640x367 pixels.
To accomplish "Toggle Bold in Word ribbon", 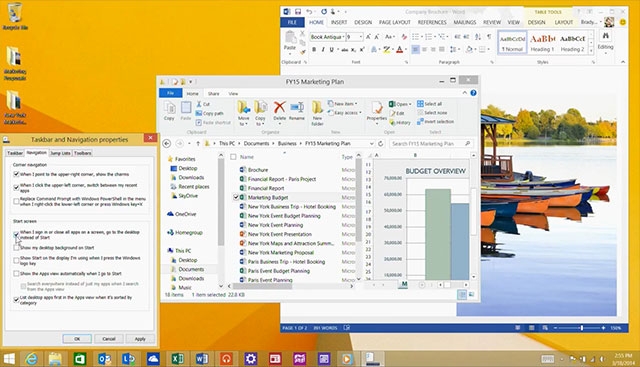I will pyautogui.click(x=314, y=49).
